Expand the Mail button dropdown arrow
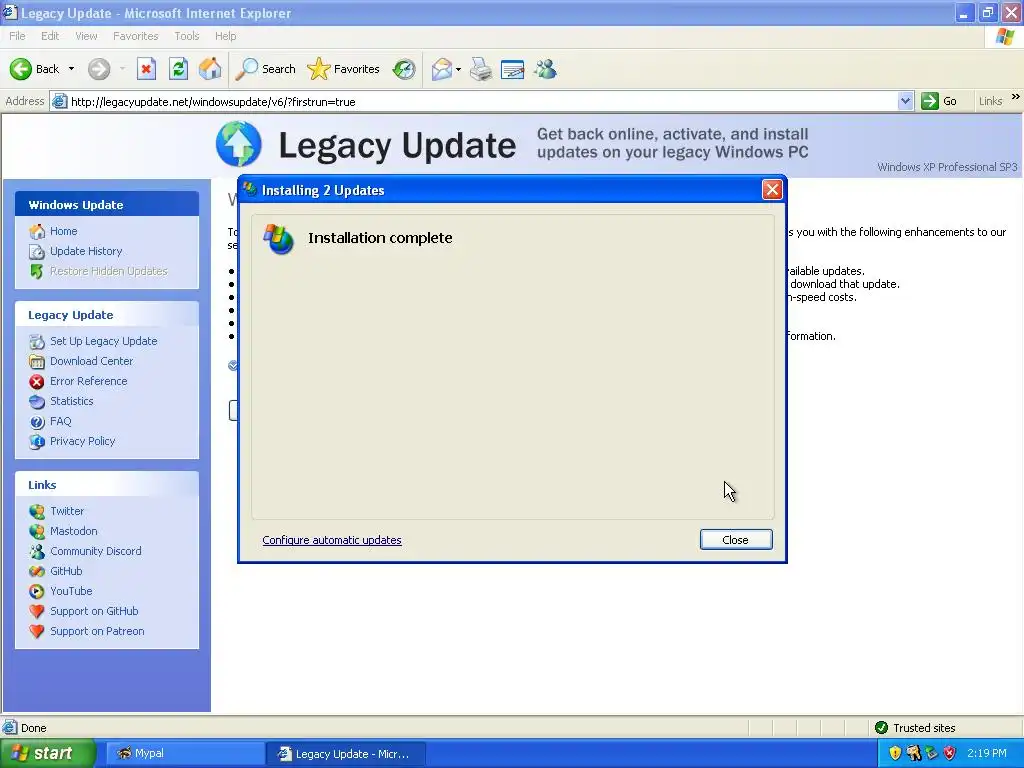The height and width of the screenshot is (768, 1024). (458, 69)
